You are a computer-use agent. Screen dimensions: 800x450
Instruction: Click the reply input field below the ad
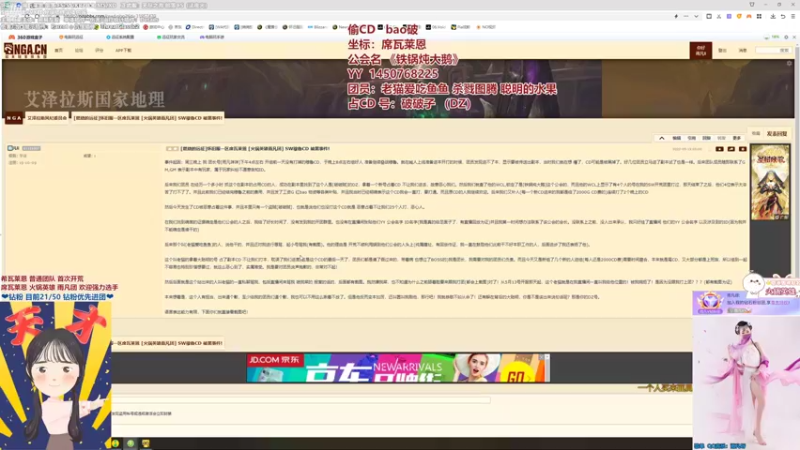pyautogui.click(x=301, y=401)
